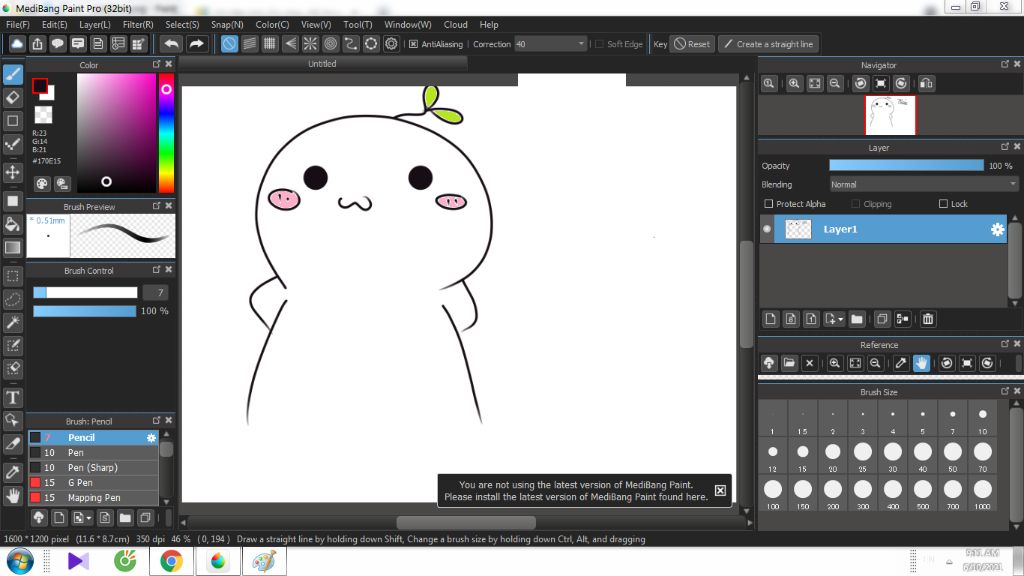
Task: Open Layer menu
Action: pyautogui.click(x=95, y=24)
